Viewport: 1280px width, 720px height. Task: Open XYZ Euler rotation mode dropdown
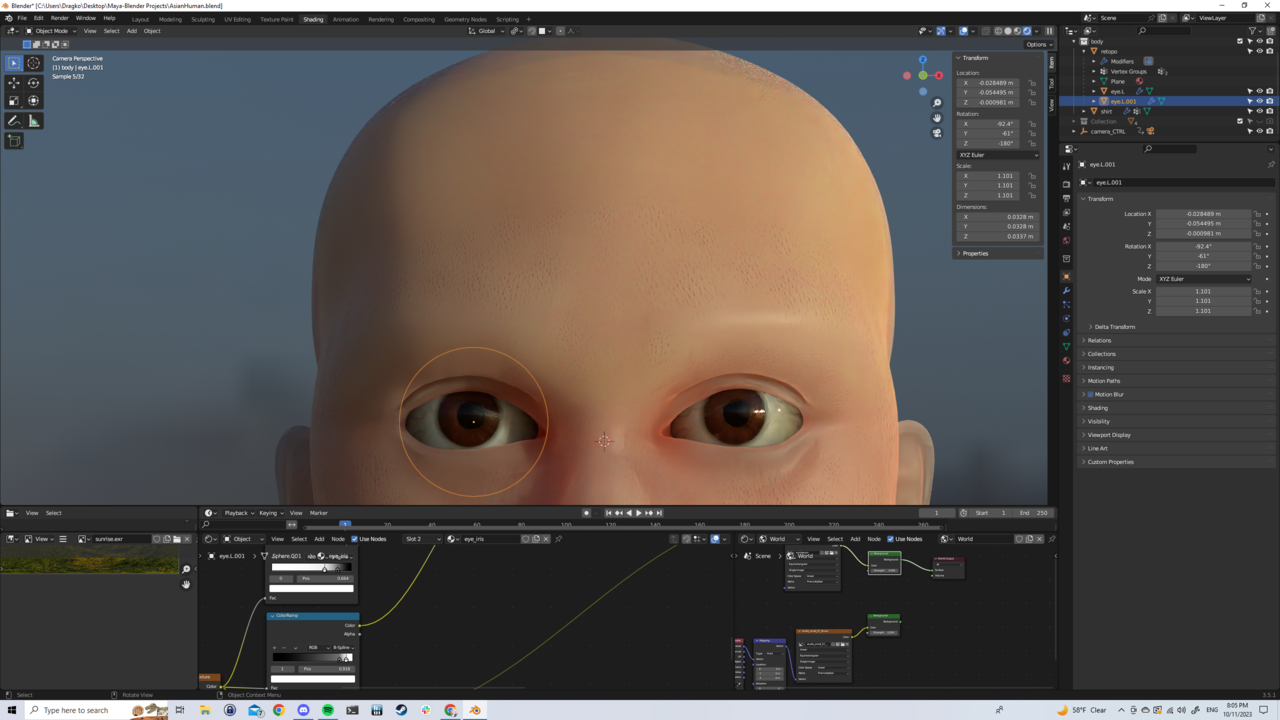coord(997,155)
